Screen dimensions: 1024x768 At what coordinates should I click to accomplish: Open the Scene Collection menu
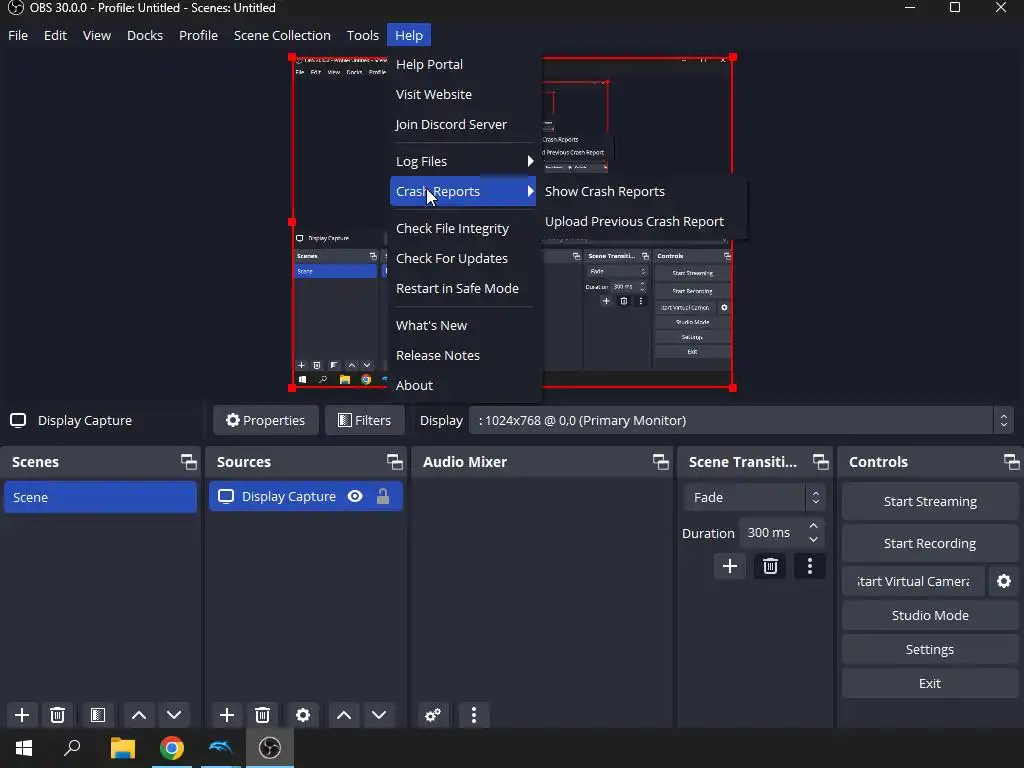(282, 35)
